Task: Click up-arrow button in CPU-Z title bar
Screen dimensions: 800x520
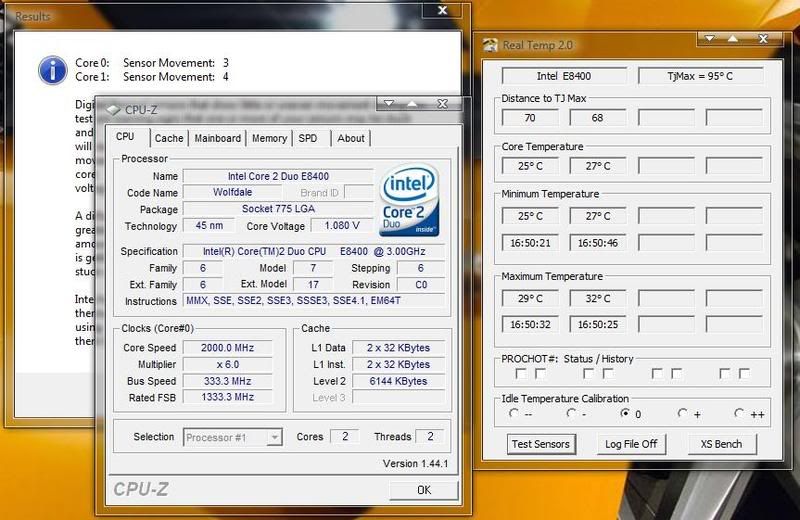Action: [x=412, y=103]
